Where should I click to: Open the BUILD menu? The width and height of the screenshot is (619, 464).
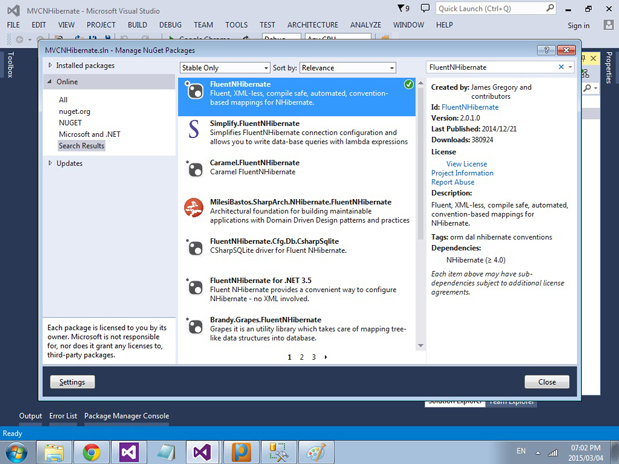(137, 25)
